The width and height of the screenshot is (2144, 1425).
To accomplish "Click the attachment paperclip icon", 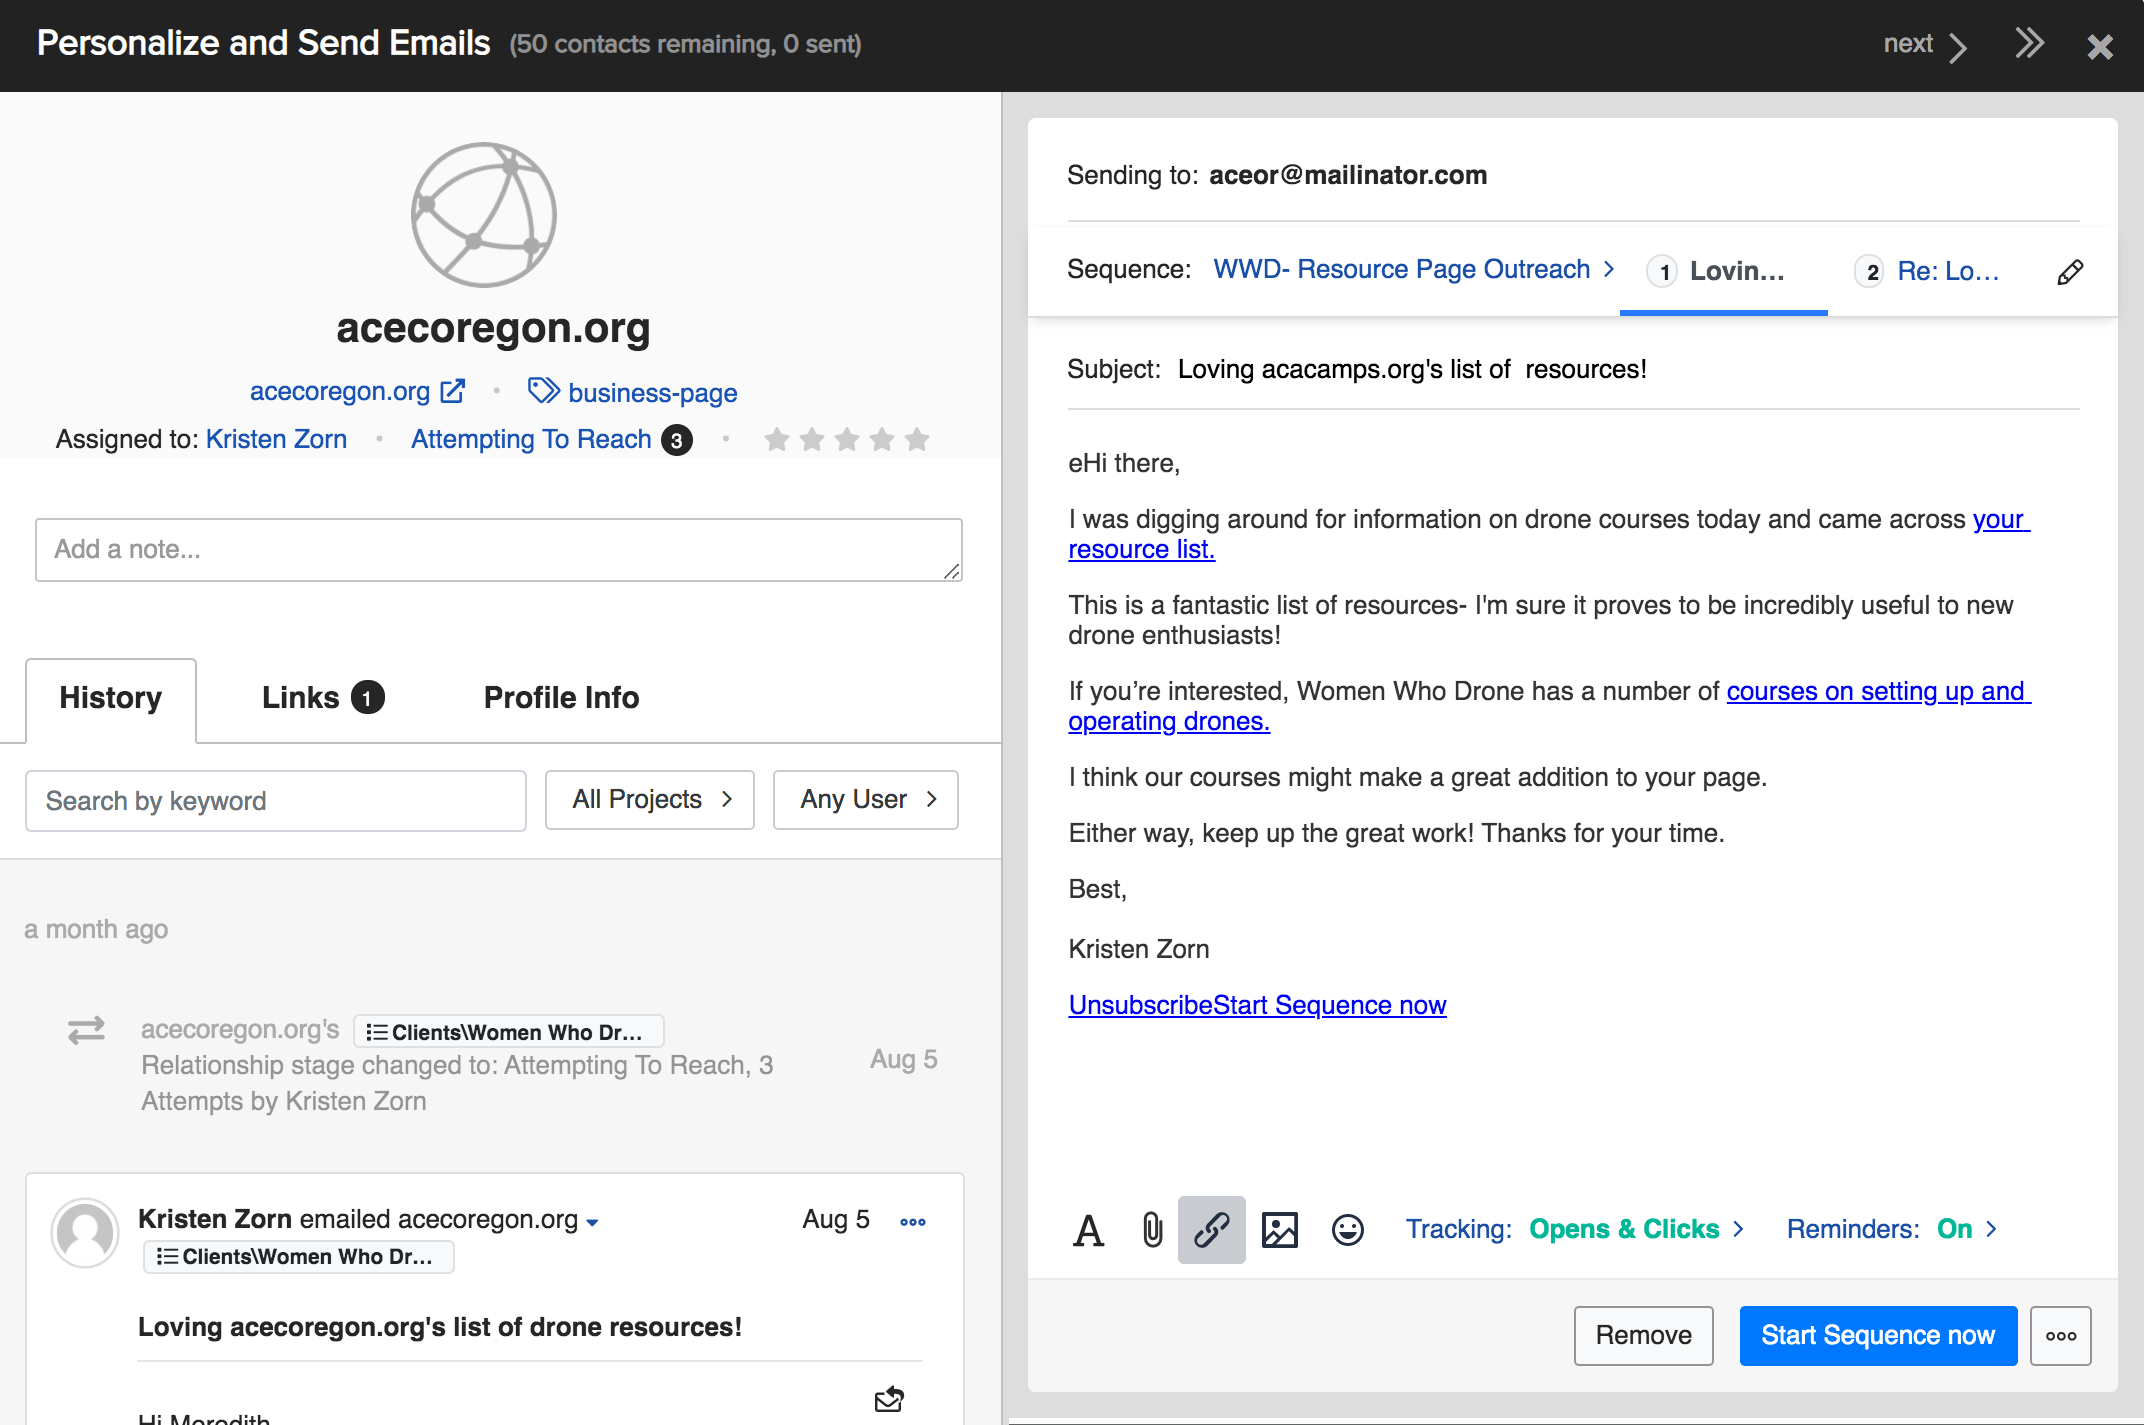I will pos(1152,1230).
